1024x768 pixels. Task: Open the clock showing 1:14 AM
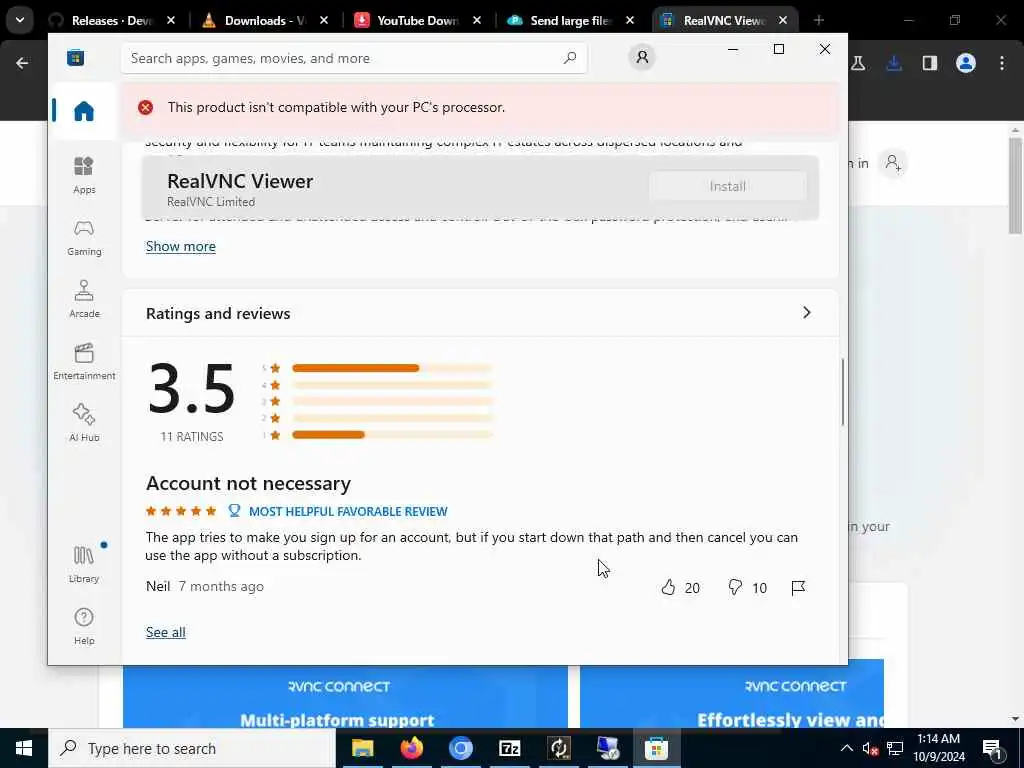pyautogui.click(x=938, y=748)
